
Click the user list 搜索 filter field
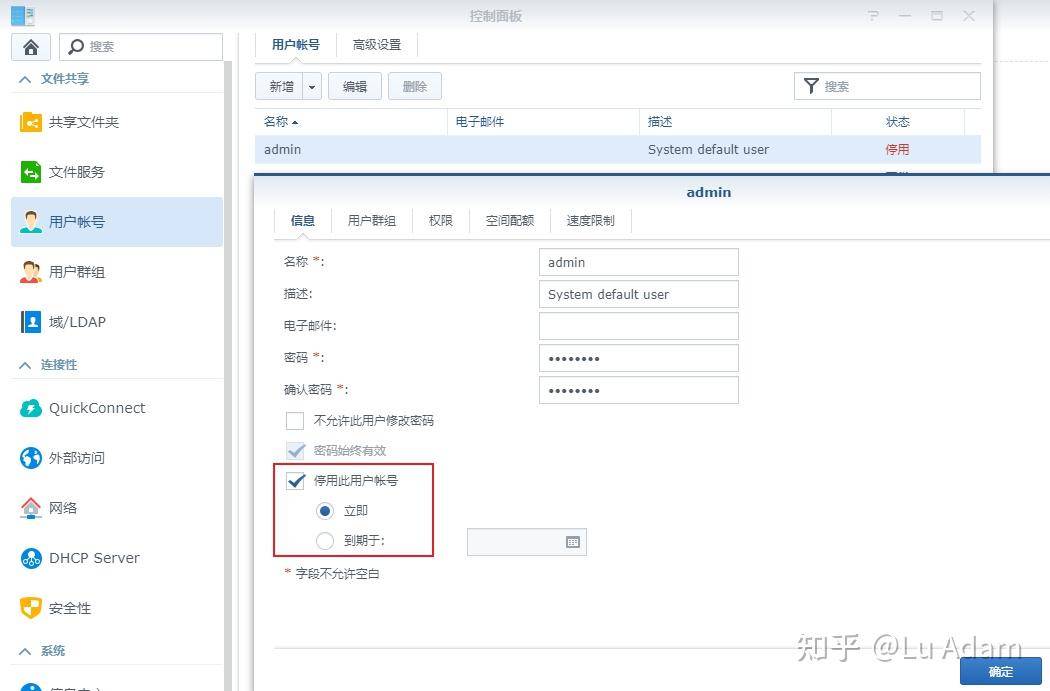coord(887,86)
